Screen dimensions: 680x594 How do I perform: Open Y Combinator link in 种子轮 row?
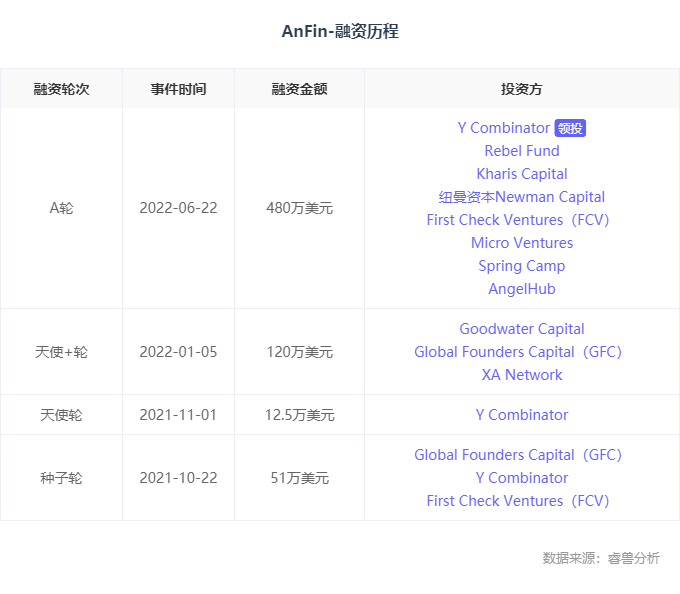point(522,478)
